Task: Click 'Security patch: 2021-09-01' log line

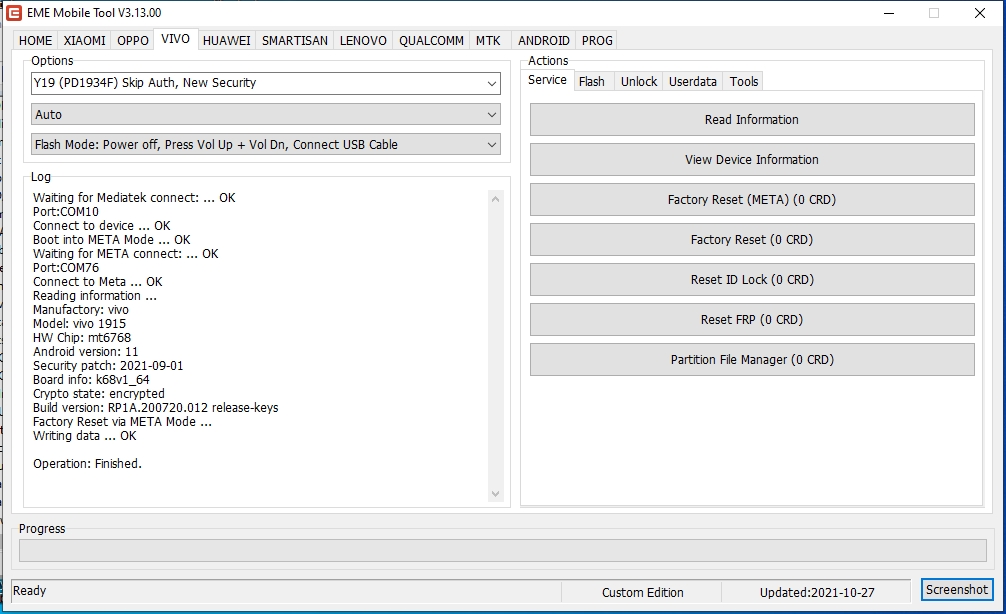Action: tap(108, 366)
